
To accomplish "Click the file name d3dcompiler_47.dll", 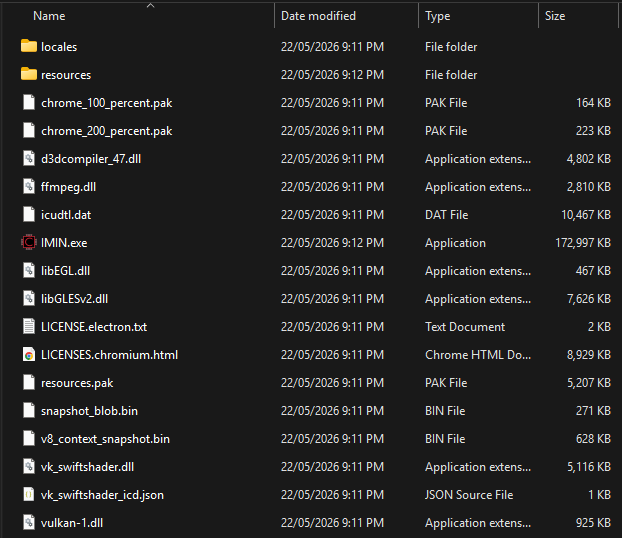I will pos(91,159).
